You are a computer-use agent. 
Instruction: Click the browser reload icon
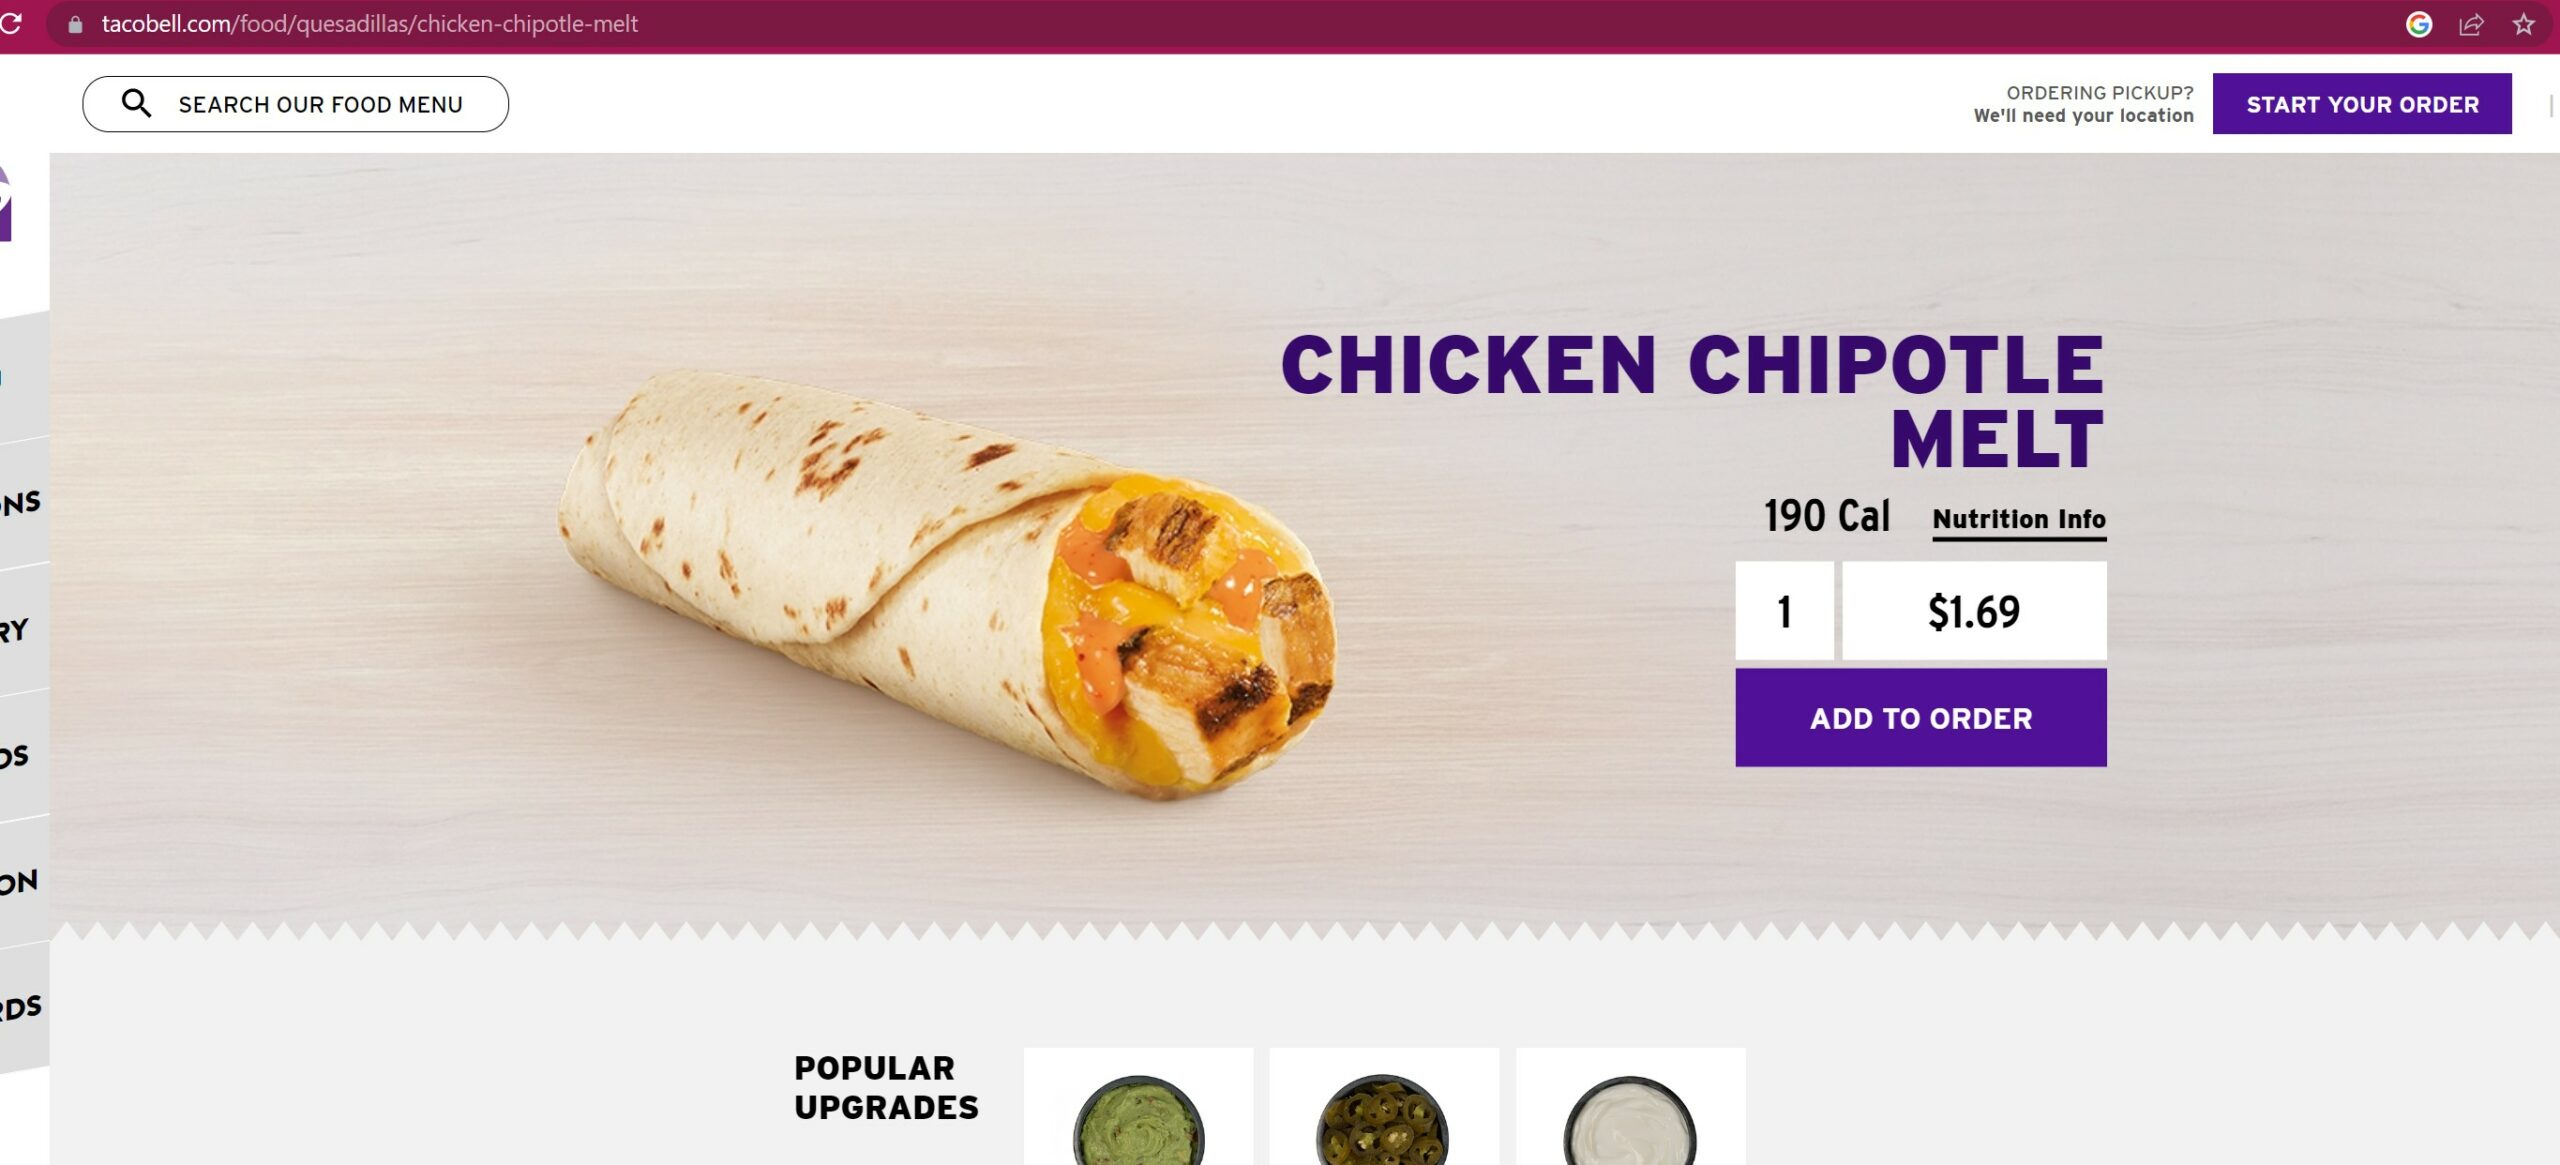click(x=10, y=23)
